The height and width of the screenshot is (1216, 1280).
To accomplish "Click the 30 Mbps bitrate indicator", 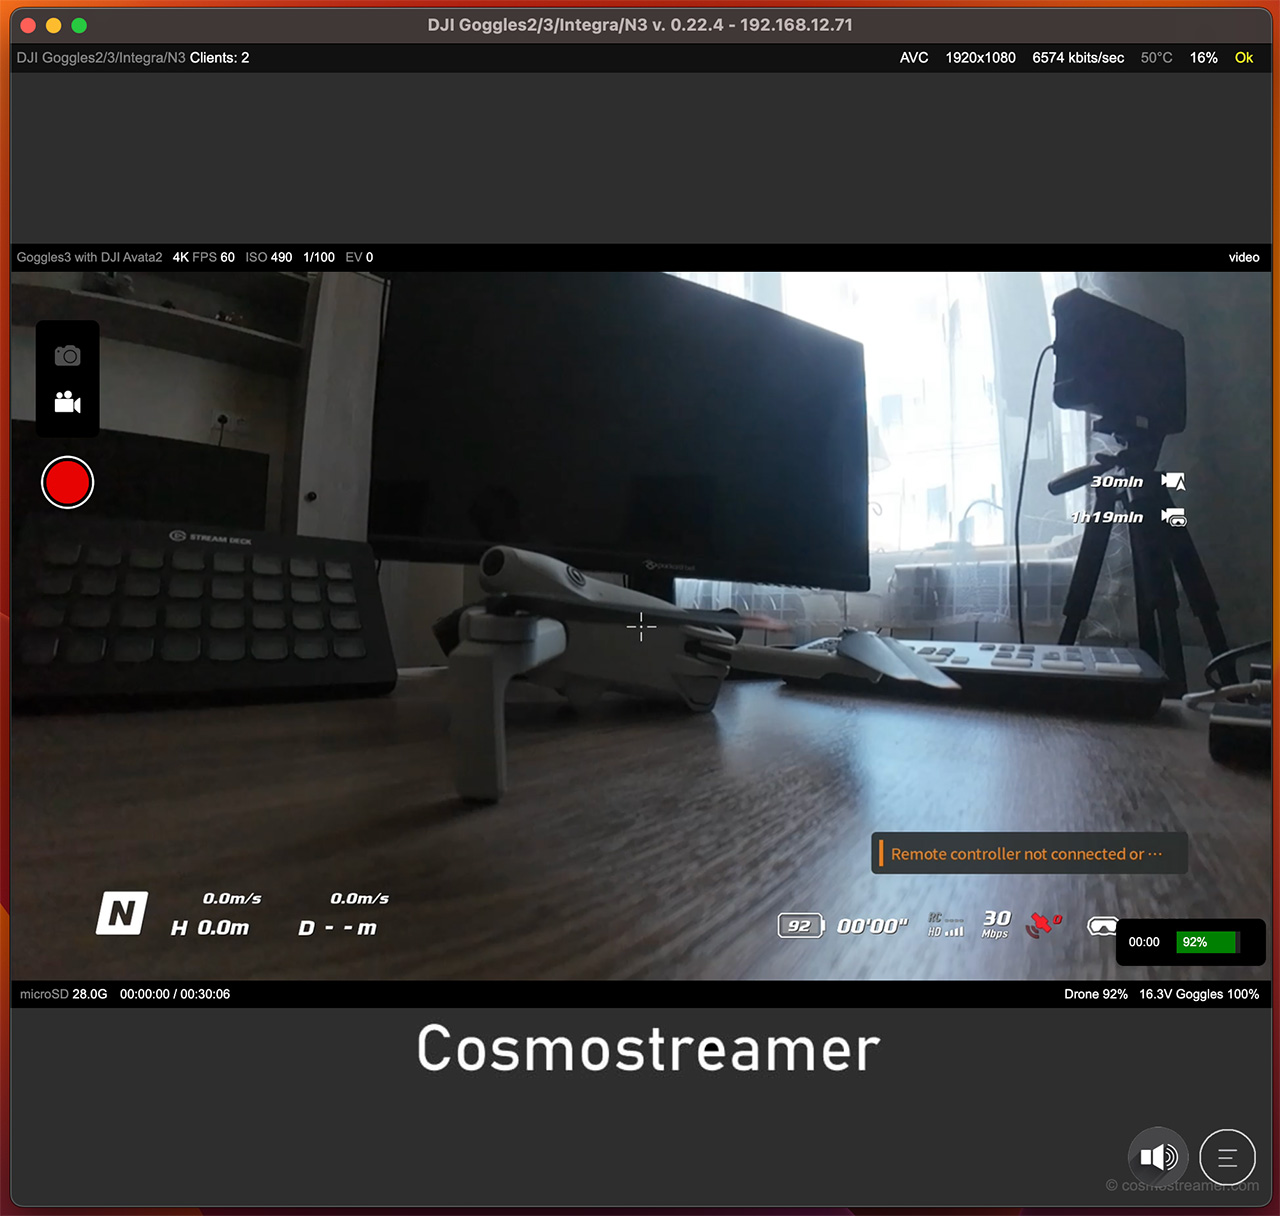I will 996,924.
